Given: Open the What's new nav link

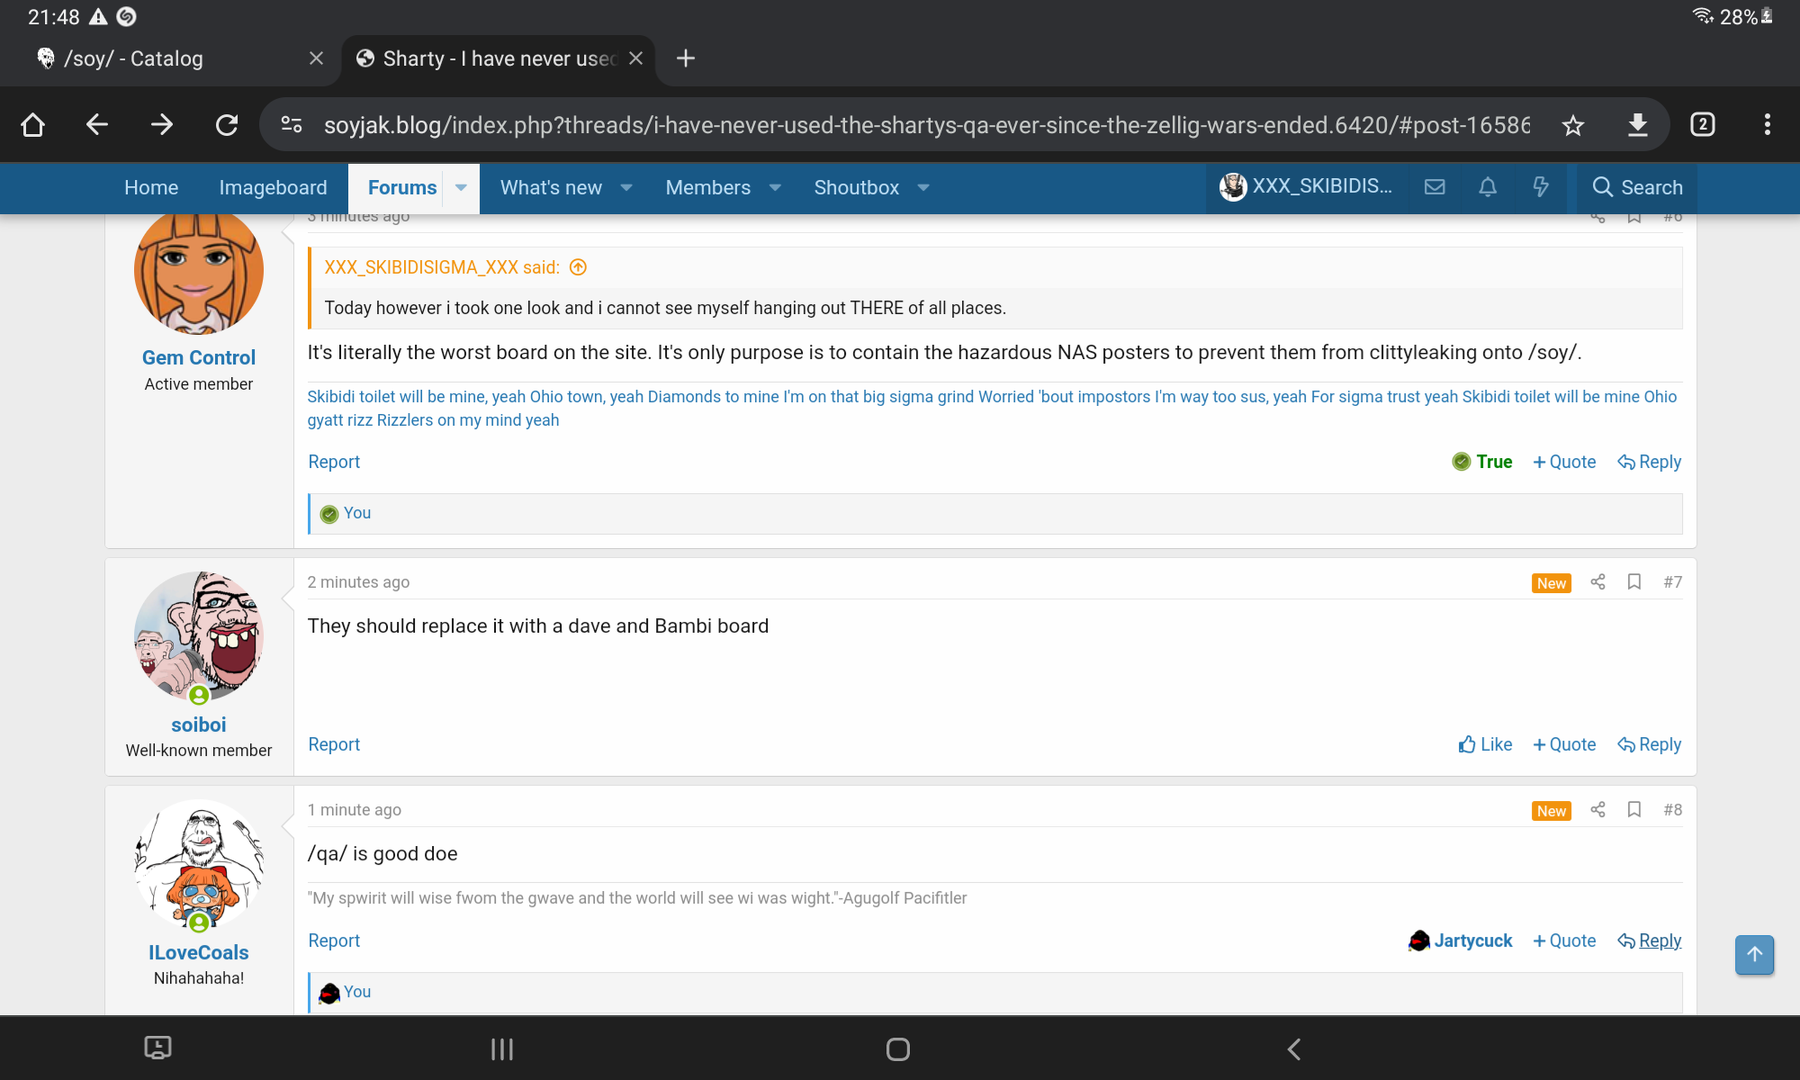Looking at the screenshot, I should point(551,188).
